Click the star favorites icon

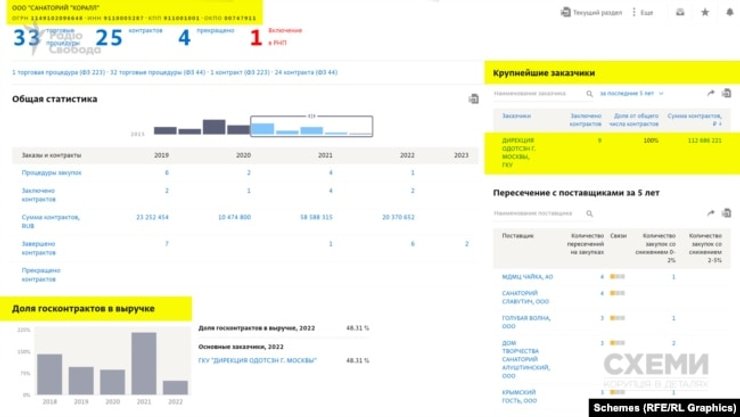tap(704, 12)
